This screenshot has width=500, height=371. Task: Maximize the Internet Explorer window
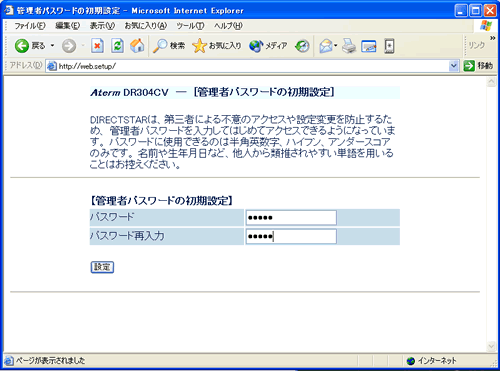coord(475,11)
